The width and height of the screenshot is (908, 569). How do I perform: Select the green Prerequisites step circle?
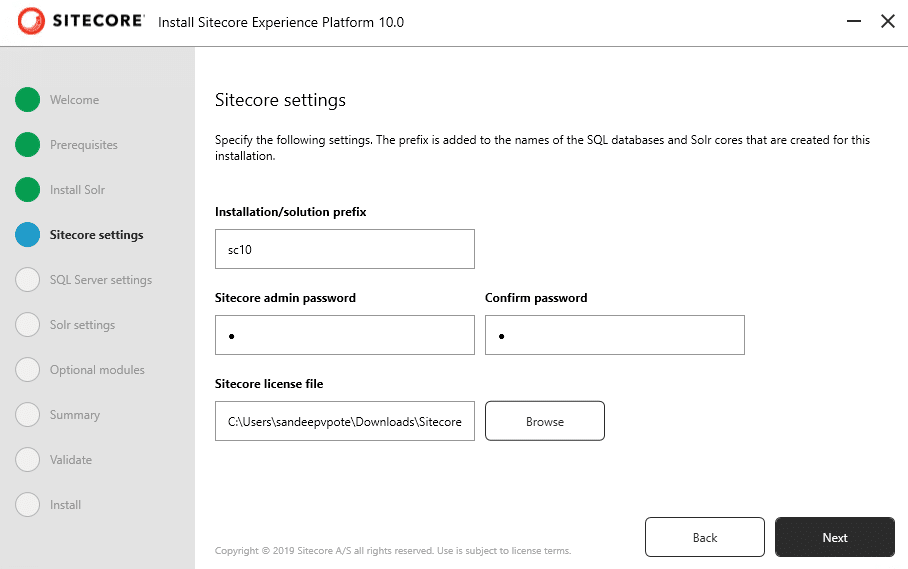27,145
